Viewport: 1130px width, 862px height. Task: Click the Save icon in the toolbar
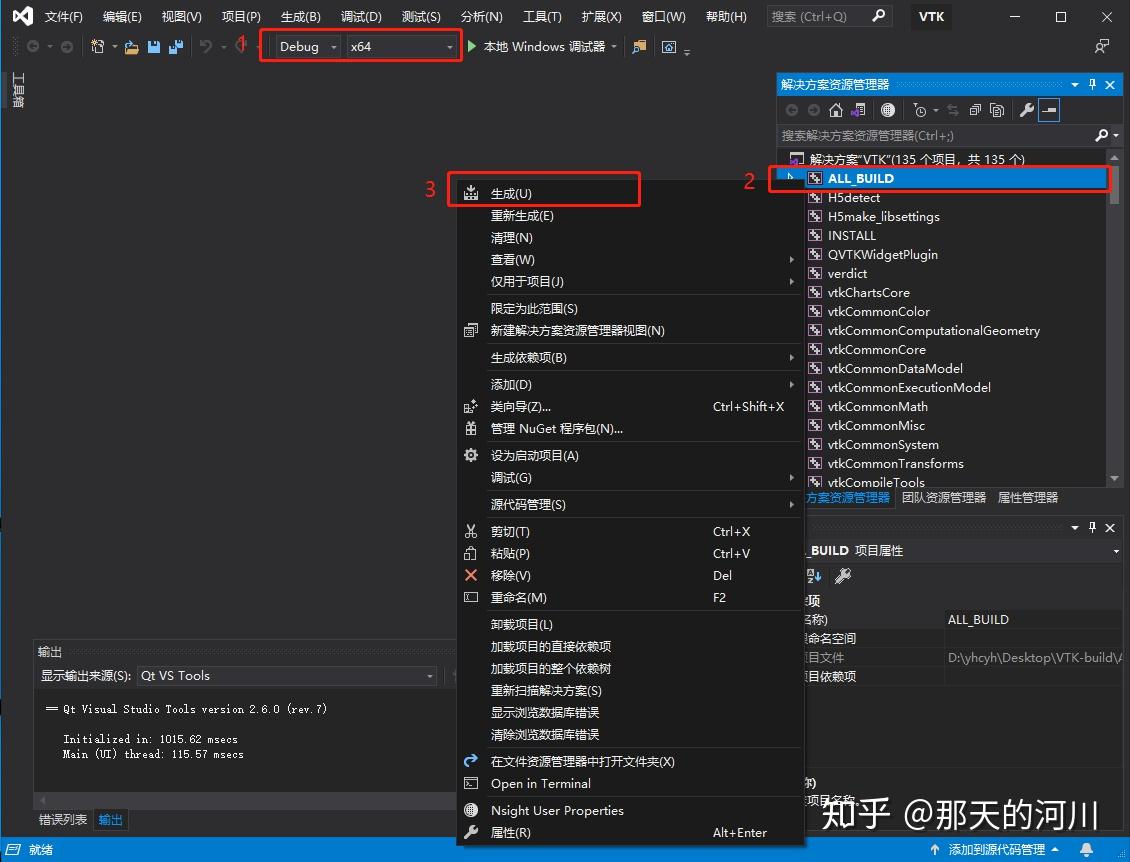[x=153, y=46]
